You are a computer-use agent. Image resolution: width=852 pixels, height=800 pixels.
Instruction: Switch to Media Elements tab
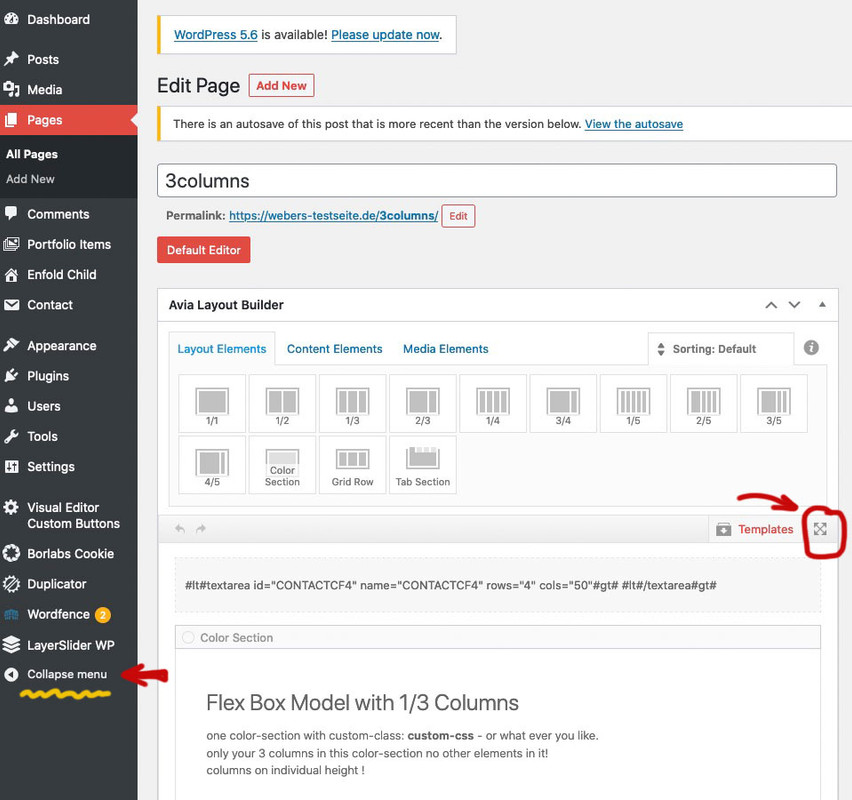click(446, 349)
